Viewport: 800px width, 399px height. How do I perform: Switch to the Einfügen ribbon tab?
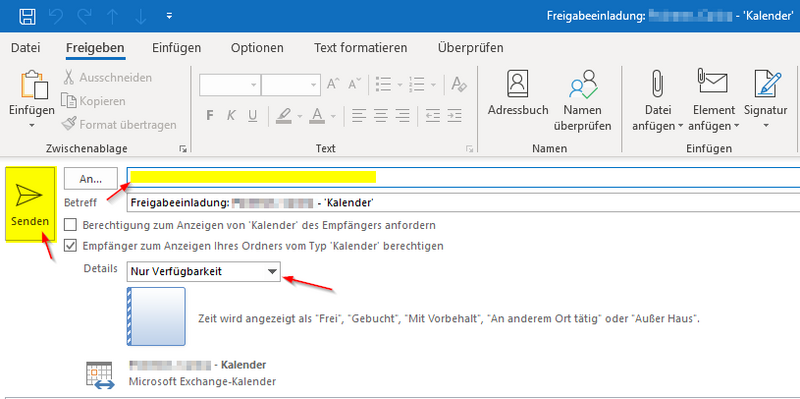coord(177,48)
